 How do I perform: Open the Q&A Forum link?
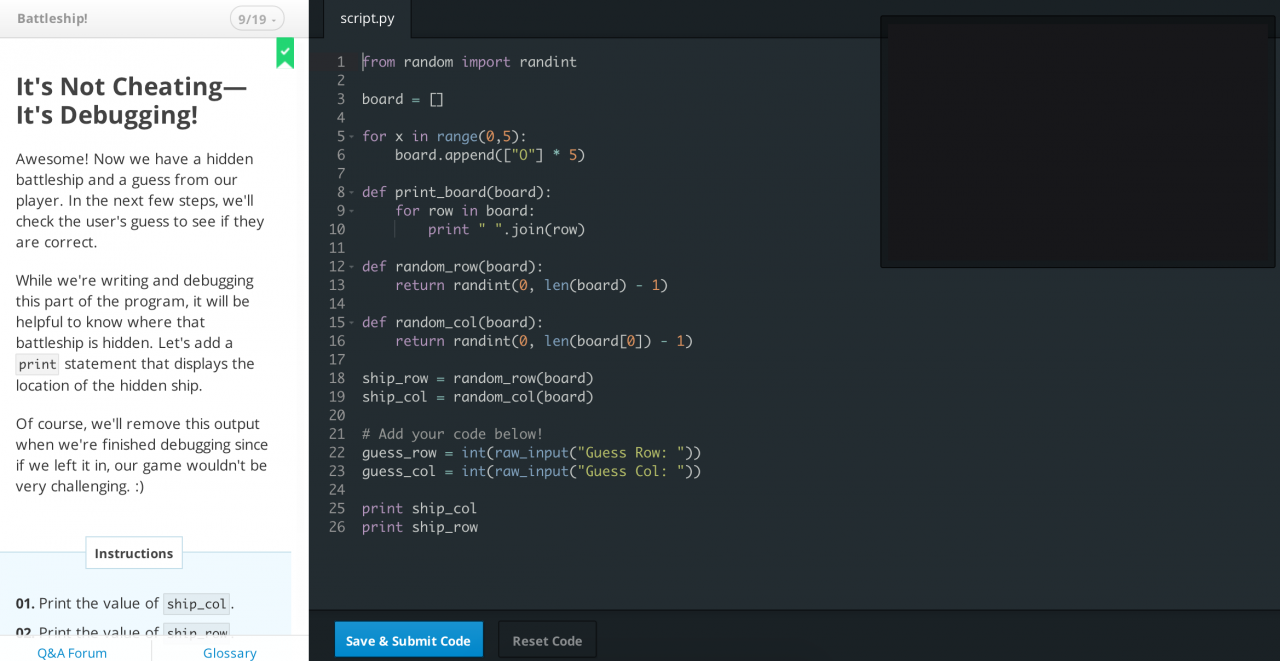[72, 652]
